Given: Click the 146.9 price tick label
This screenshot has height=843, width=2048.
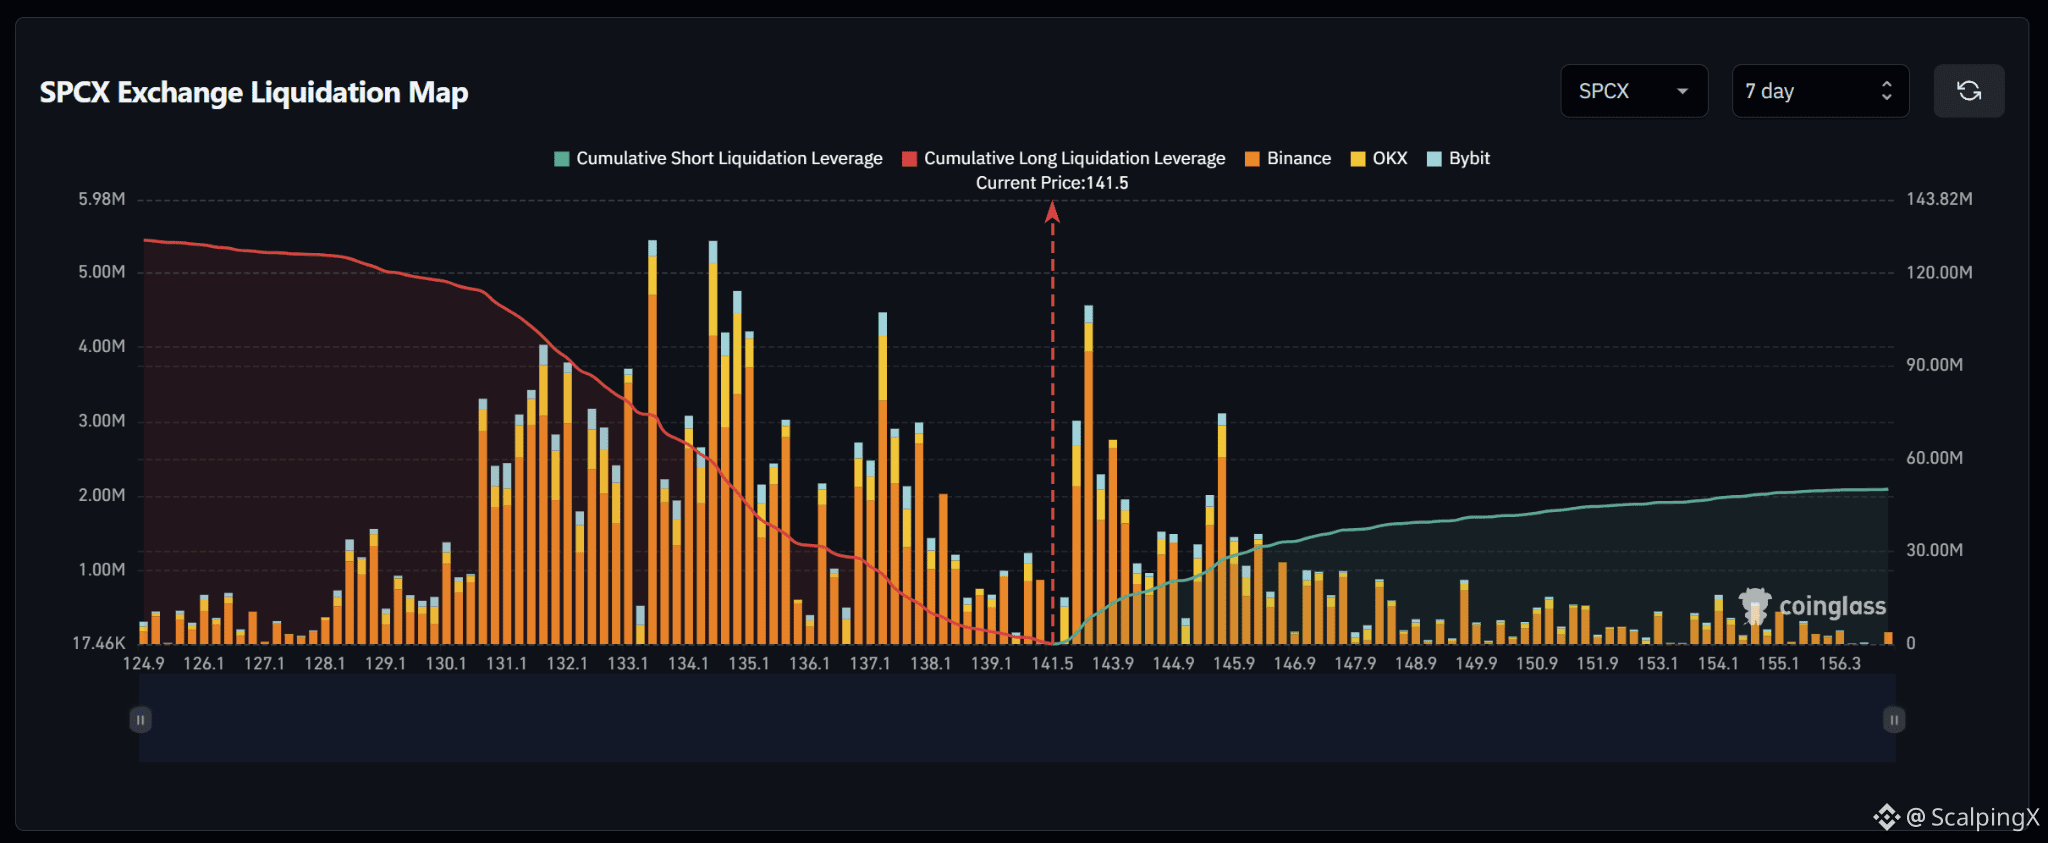Looking at the screenshot, I should click(x=1295, y=664).
